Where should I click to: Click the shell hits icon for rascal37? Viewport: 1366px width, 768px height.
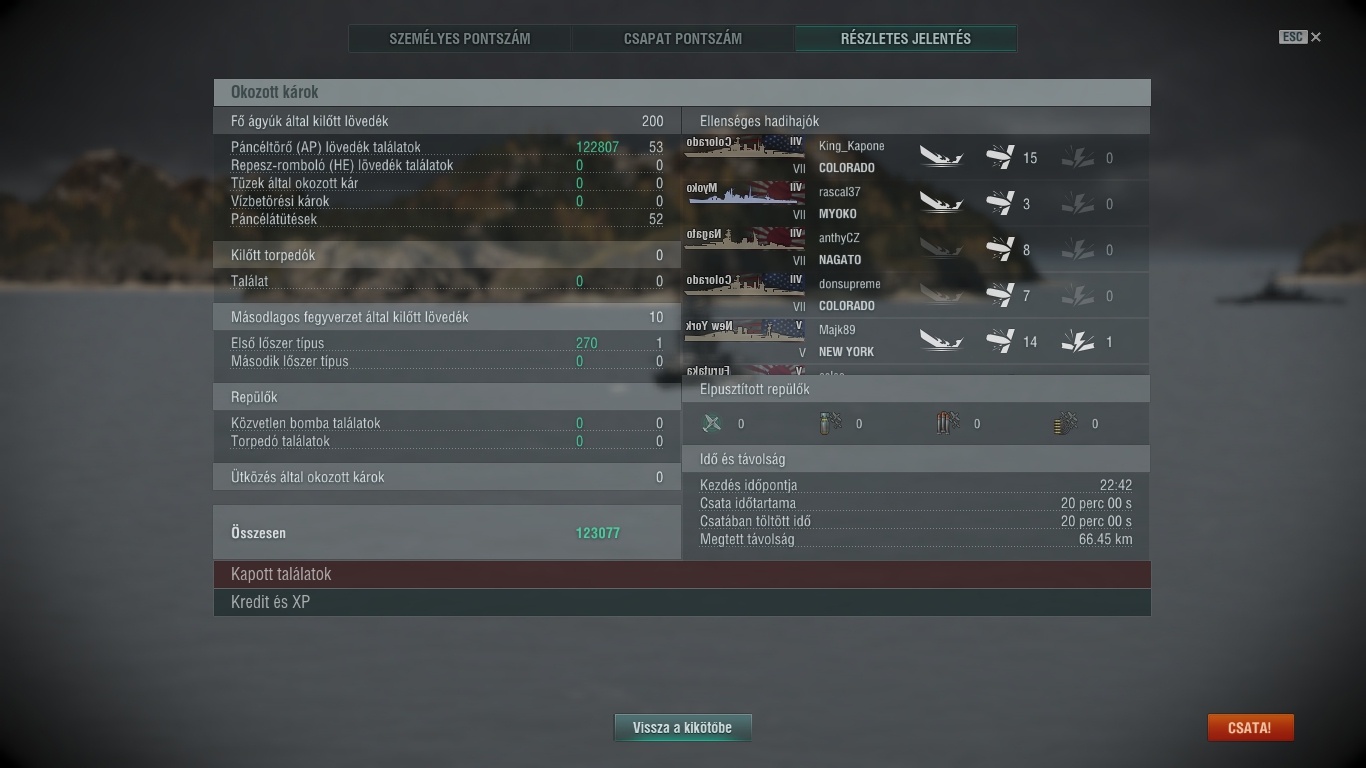1000,204
